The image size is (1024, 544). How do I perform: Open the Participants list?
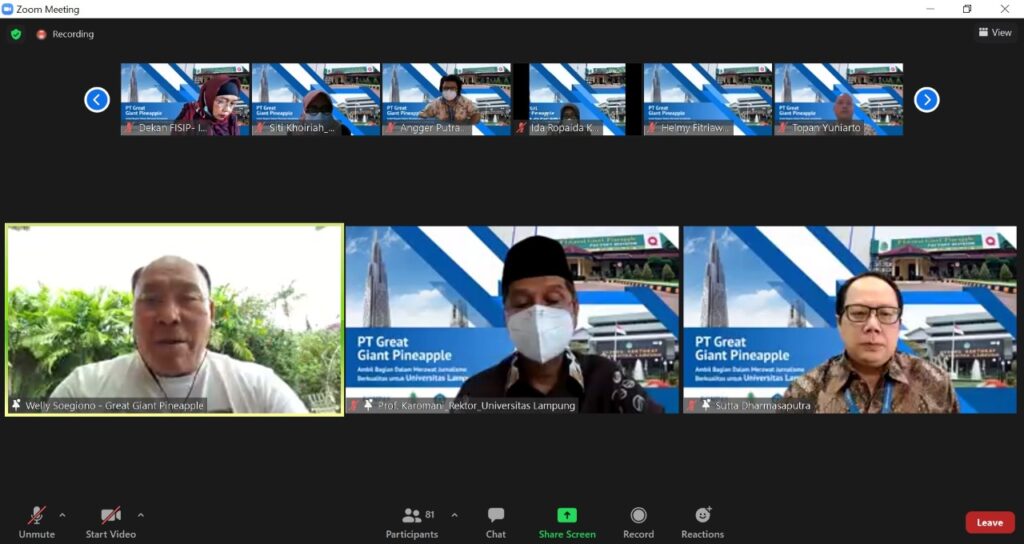(x=412, y=522)
